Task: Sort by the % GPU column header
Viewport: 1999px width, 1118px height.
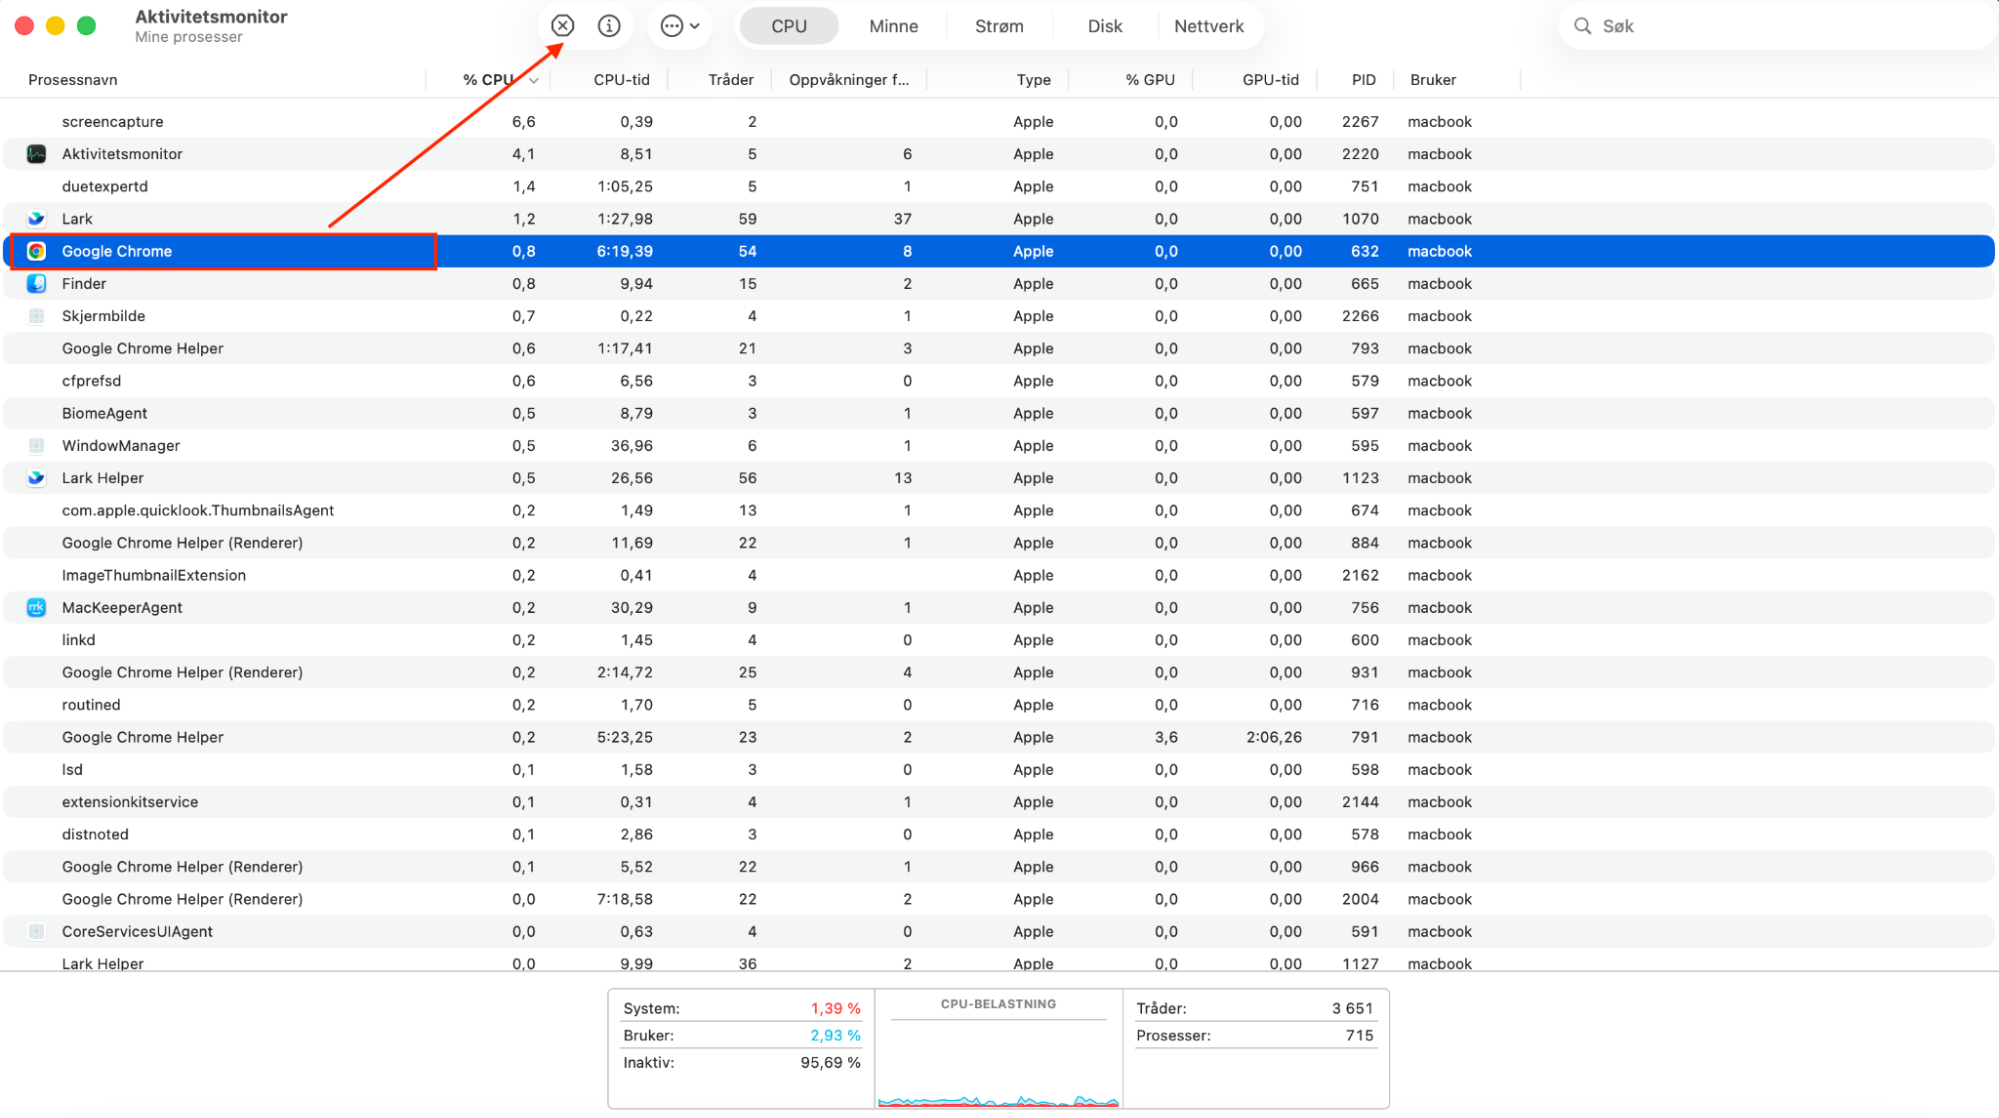Action: click(1150, 80)
